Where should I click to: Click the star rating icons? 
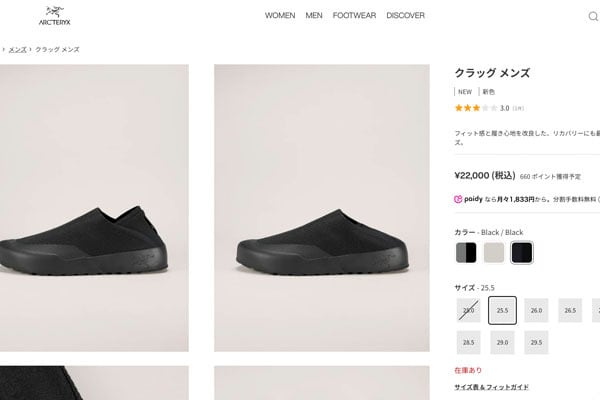pos(476,107)
